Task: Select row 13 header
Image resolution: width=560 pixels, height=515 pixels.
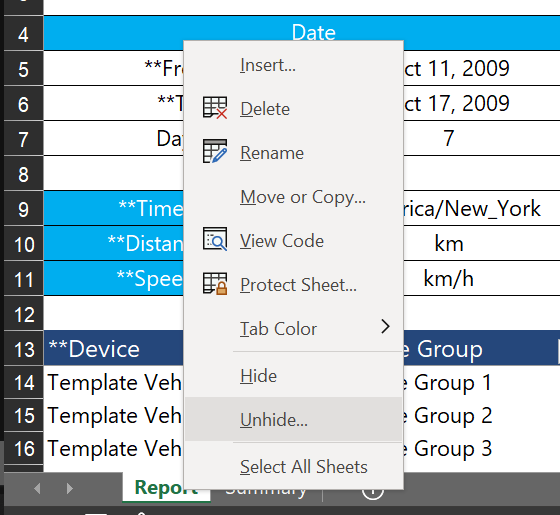Action: pos(24,349)
